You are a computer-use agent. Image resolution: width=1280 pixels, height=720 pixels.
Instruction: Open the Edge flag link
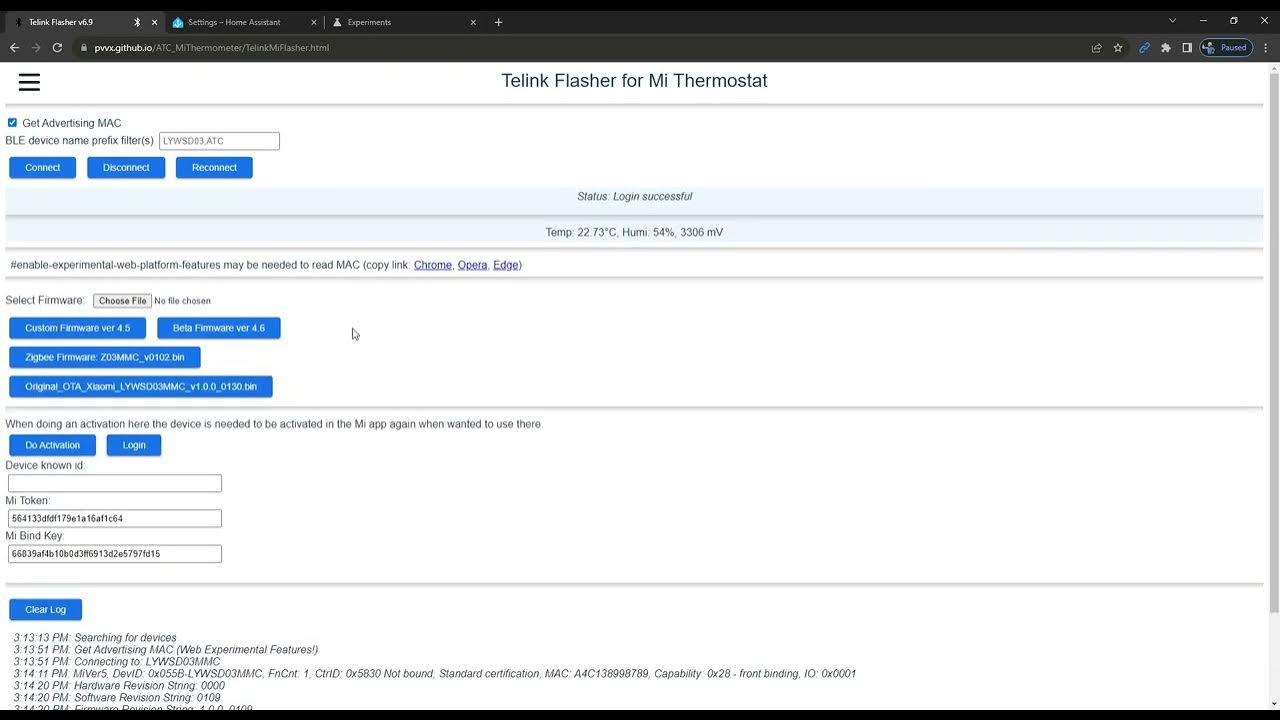tap(506, 265)
